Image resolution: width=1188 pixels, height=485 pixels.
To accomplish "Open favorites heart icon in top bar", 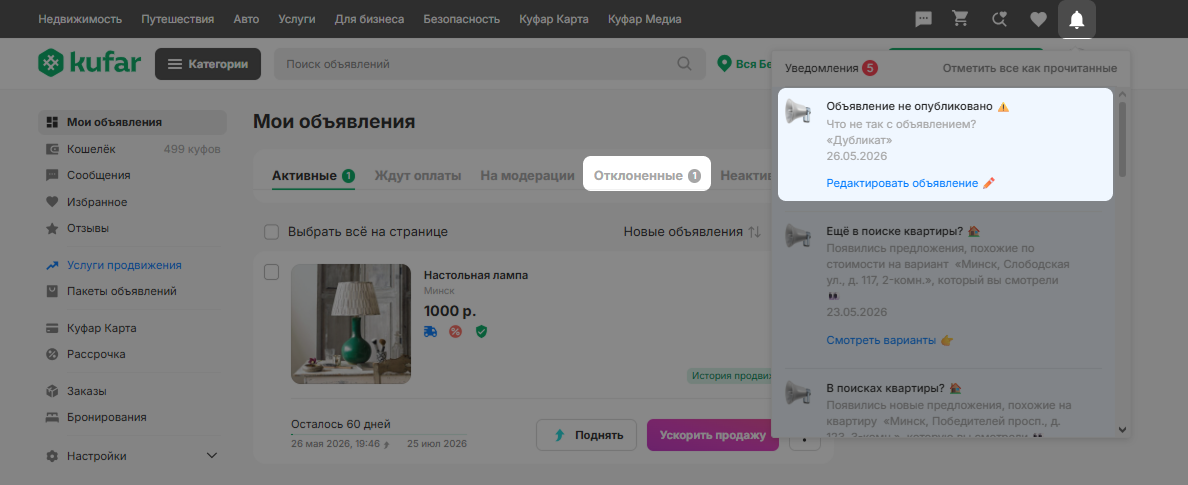I will 1038,20.
